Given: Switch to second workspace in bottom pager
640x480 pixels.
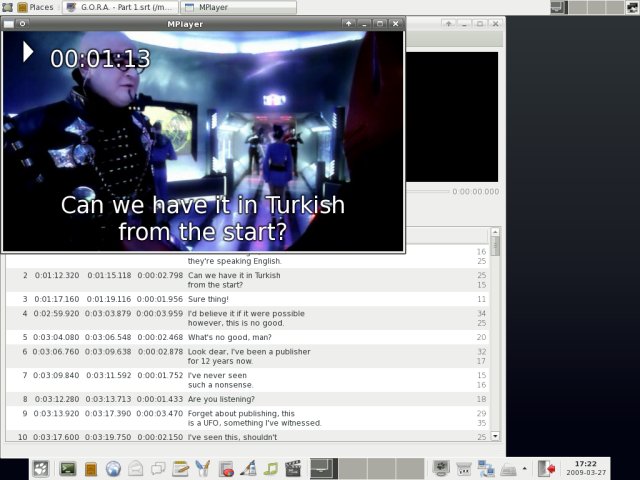Looking at the screenshot, I should [x=353, y=468].
